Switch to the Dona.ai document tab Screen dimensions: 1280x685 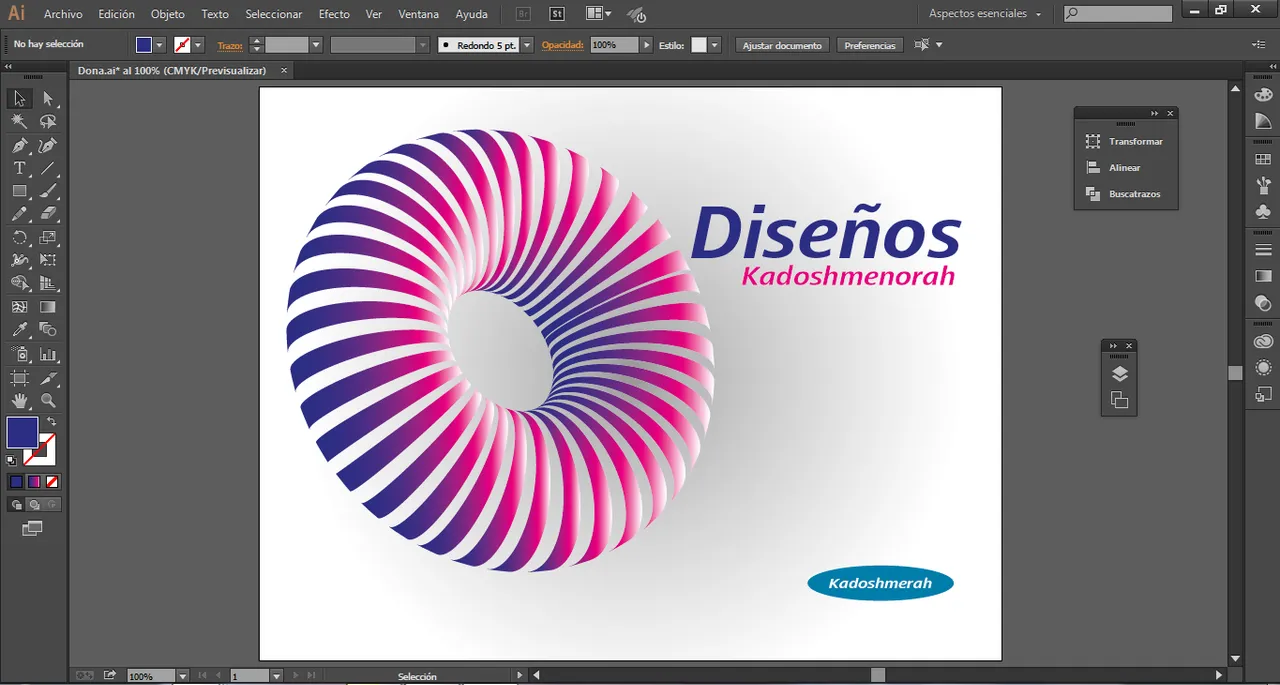[173, 71]
